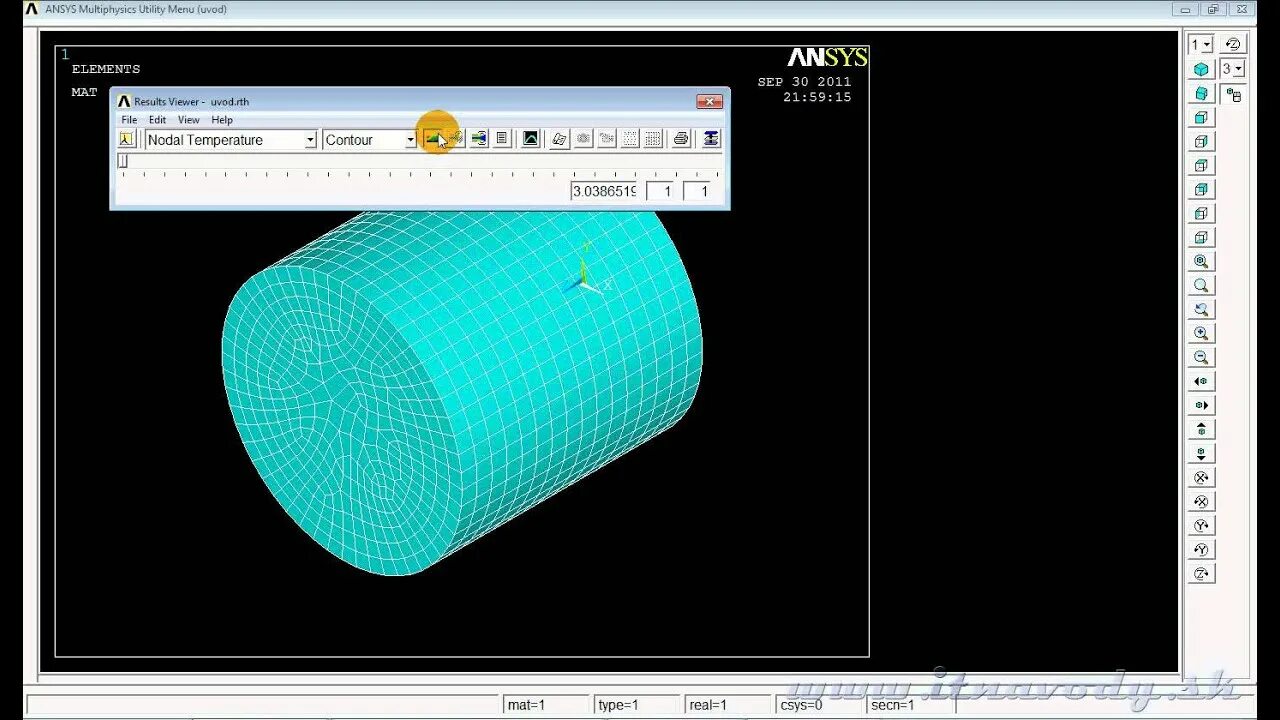Click real=1 in status bar
The width and height of the screenshot is (1280, 720).
pyautogui.click(x=726, y=705)
